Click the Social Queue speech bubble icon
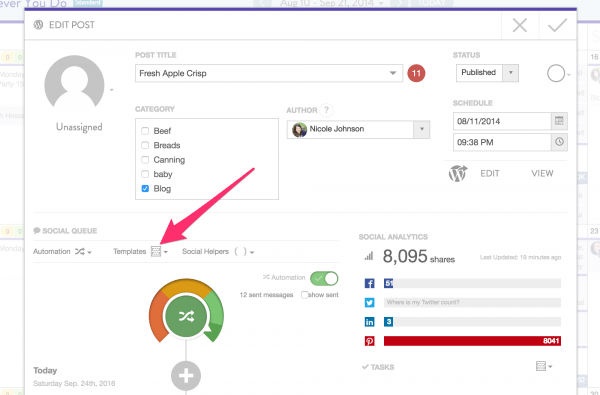600x395 pixels. 37,230
